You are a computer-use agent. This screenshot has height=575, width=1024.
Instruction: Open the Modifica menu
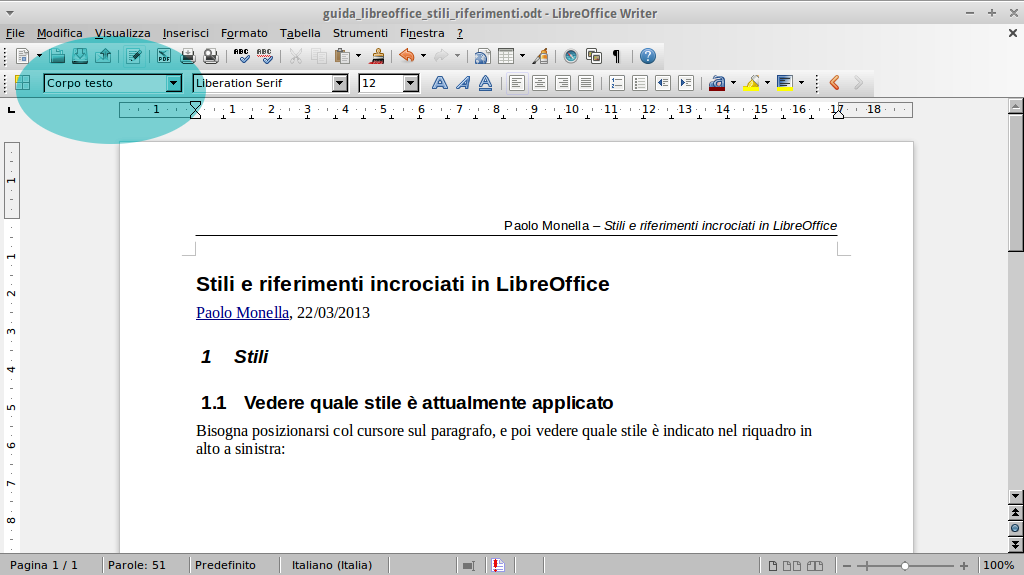(59, 33)
